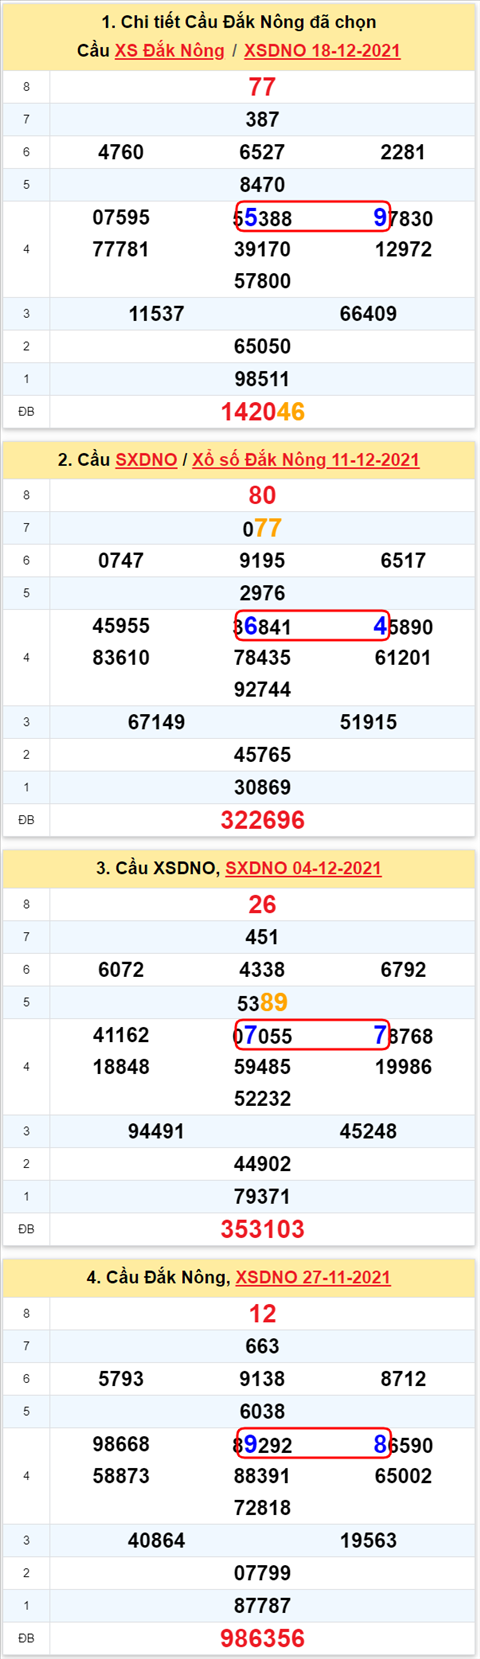Click the number 6072
This screenshot has height=1659, width=480.
121,969
